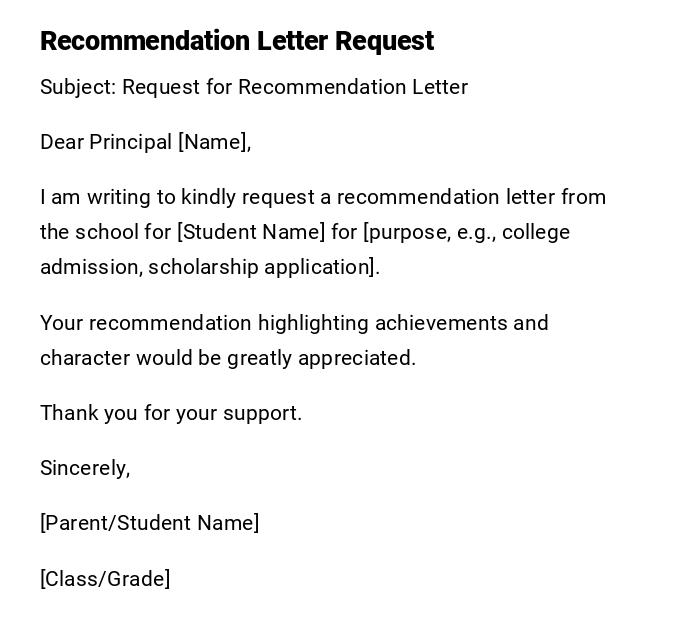
Task: Click "Request for Recommendation Letter" subject text
Action: [x=295, y=87]
